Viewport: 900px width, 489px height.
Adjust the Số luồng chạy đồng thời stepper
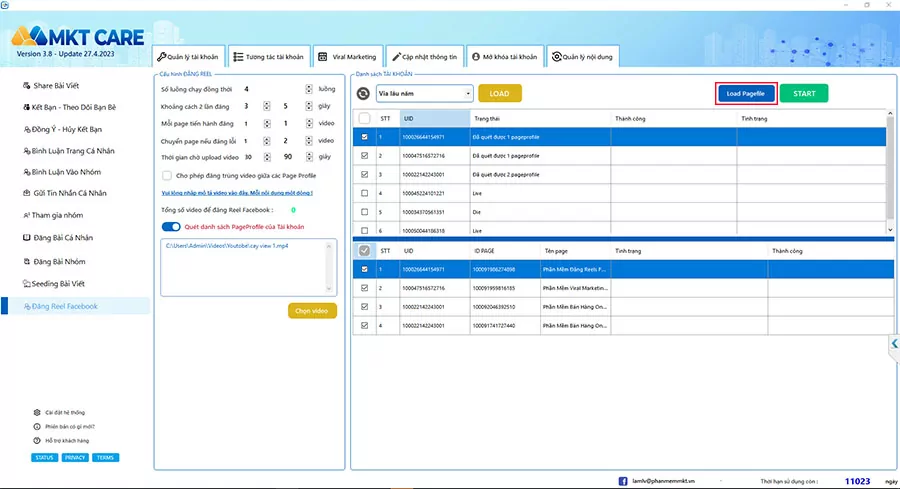pos(309,89)
